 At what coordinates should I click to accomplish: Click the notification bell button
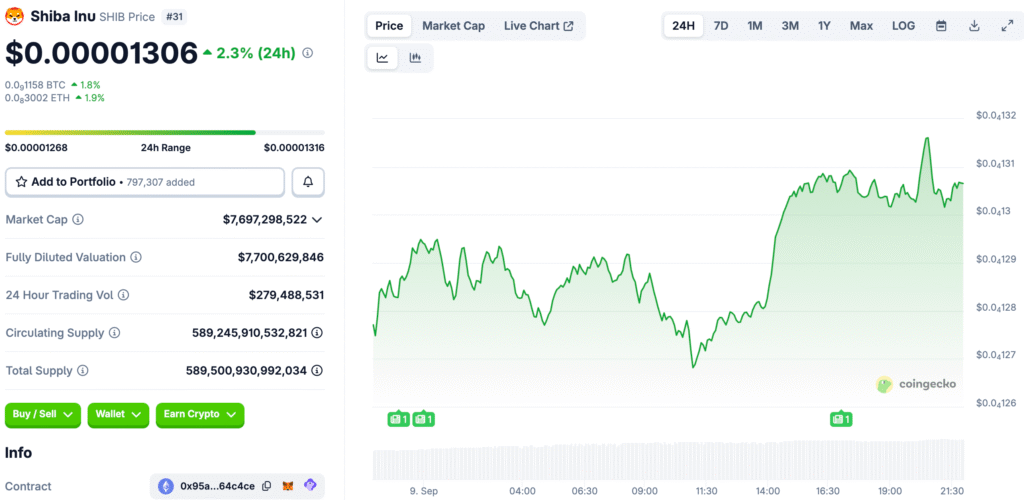308,182
